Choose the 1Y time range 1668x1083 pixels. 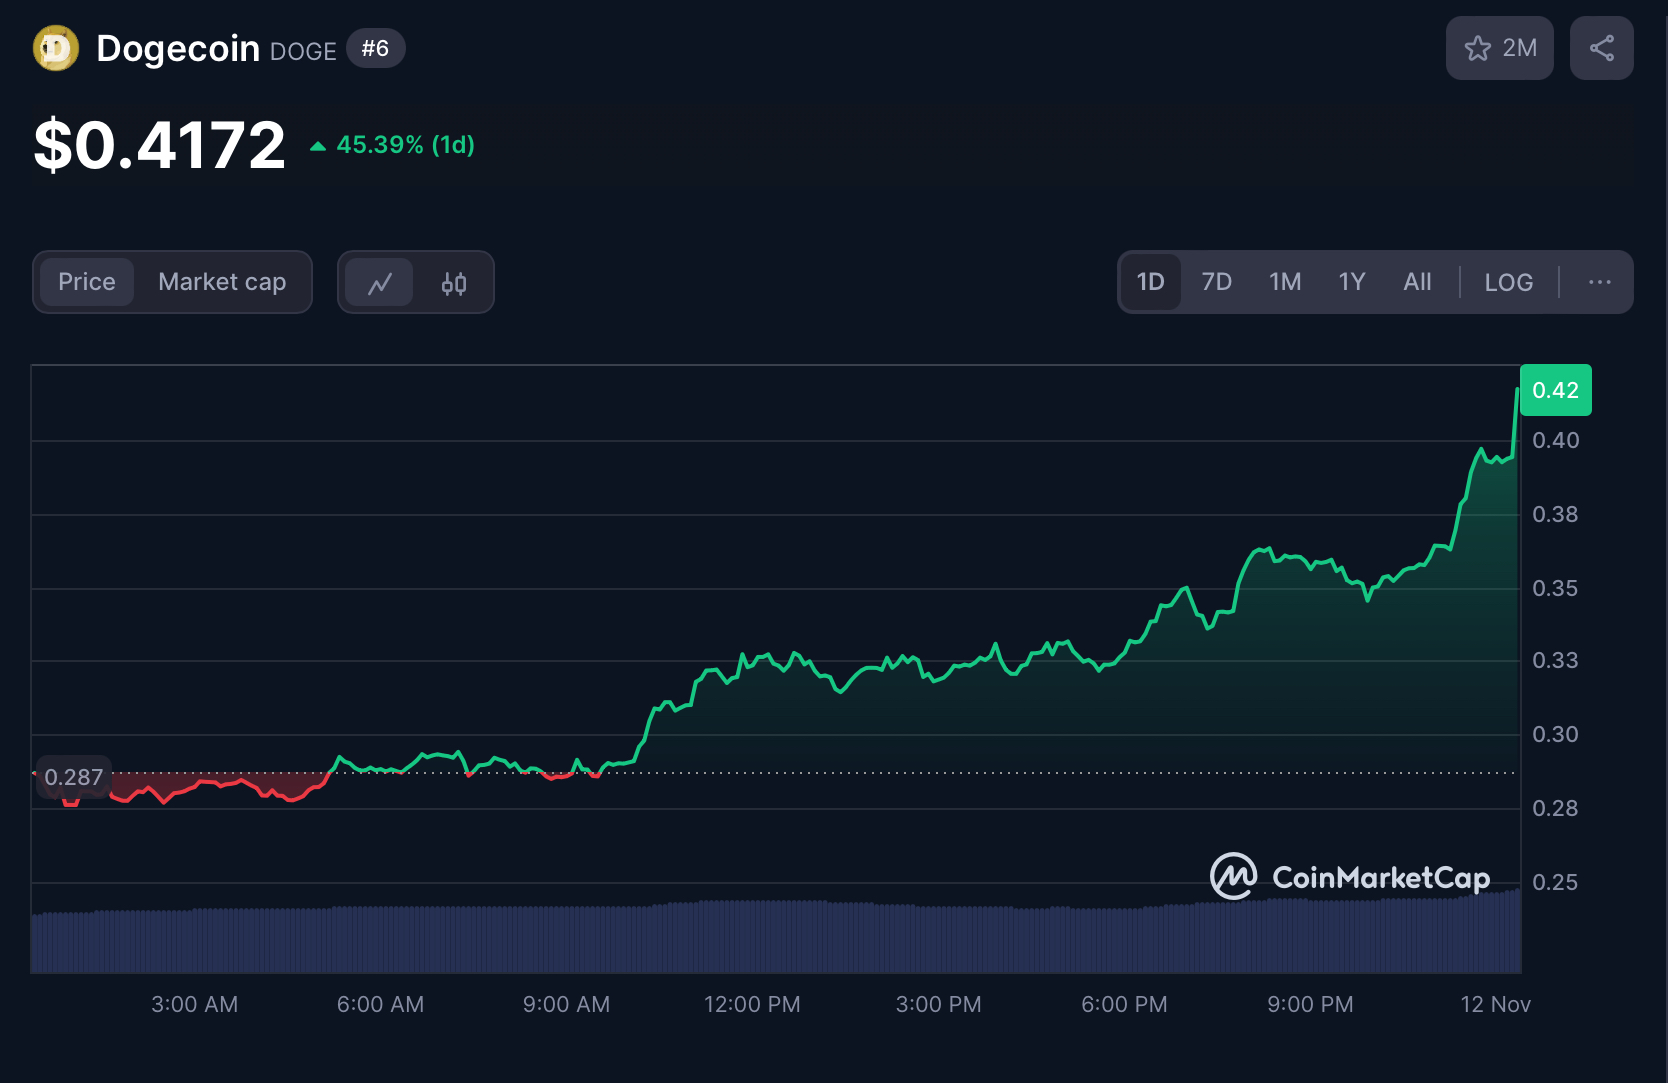point(1352,282)
